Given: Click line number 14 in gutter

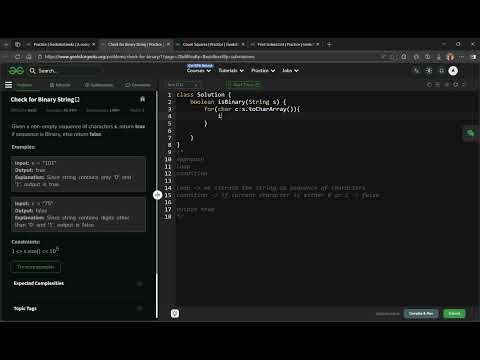Looking at the screenshot, I should point(168,188).
